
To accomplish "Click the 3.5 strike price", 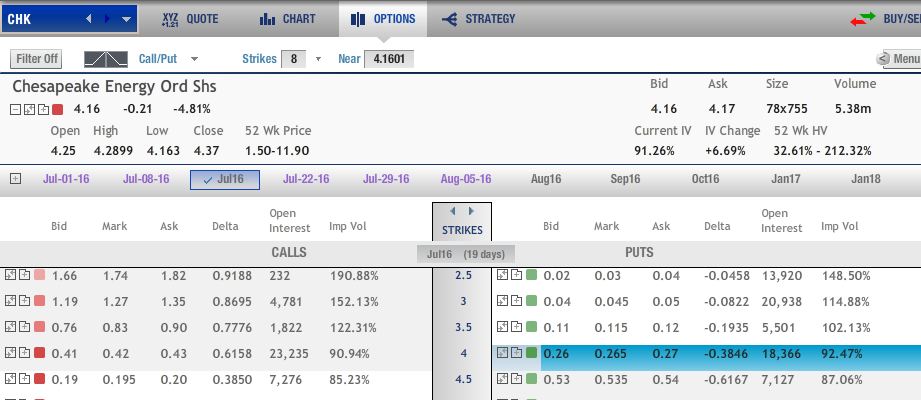I will click(463, 327).
